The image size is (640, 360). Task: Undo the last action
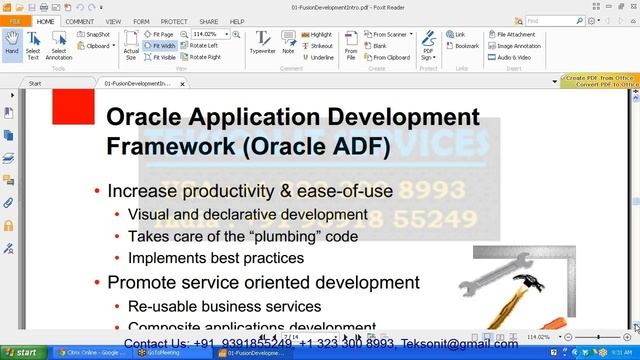coord(80,7)
